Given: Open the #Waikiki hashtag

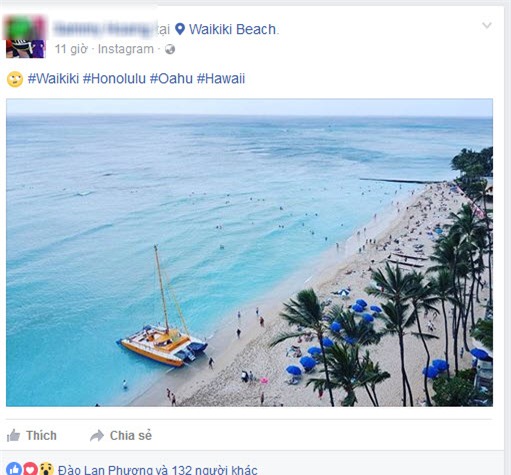Looking at the screenshot, I should tap(53, 79).
